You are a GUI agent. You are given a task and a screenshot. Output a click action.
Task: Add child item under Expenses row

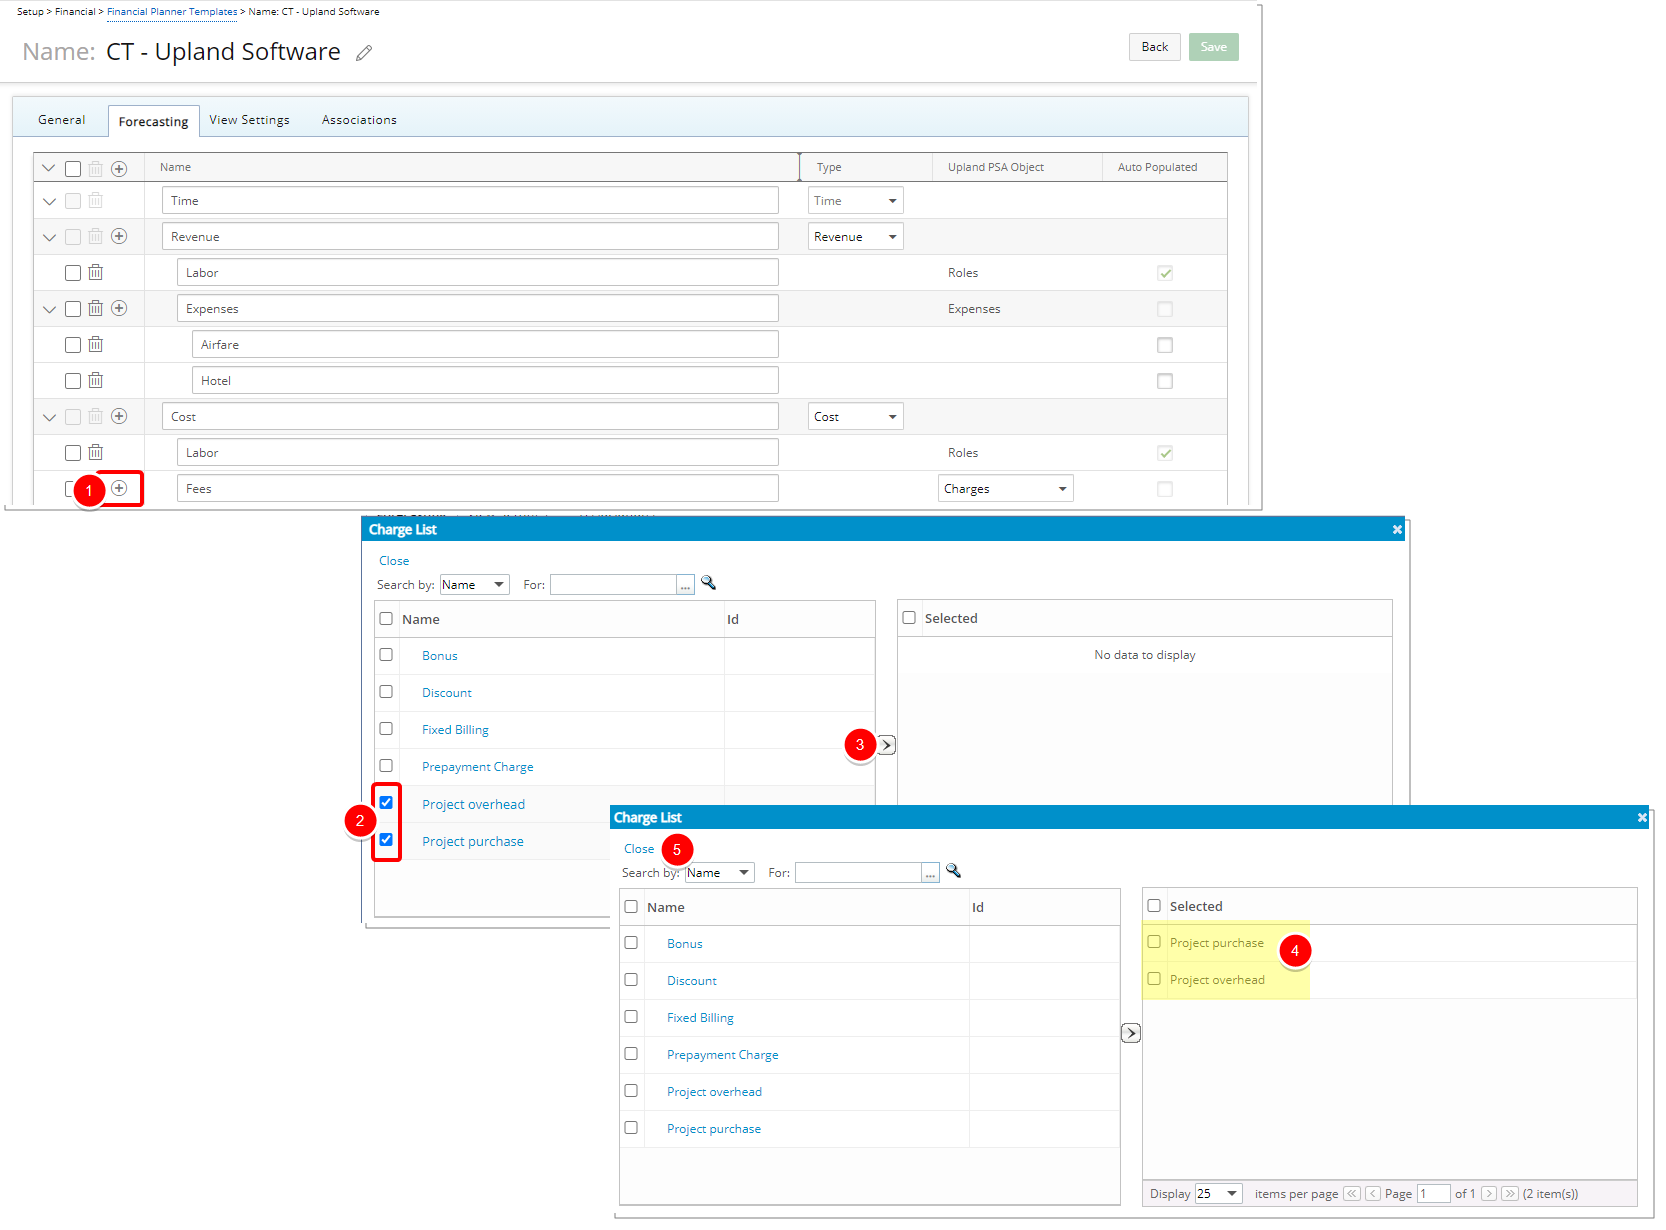[x=119, y=308]
